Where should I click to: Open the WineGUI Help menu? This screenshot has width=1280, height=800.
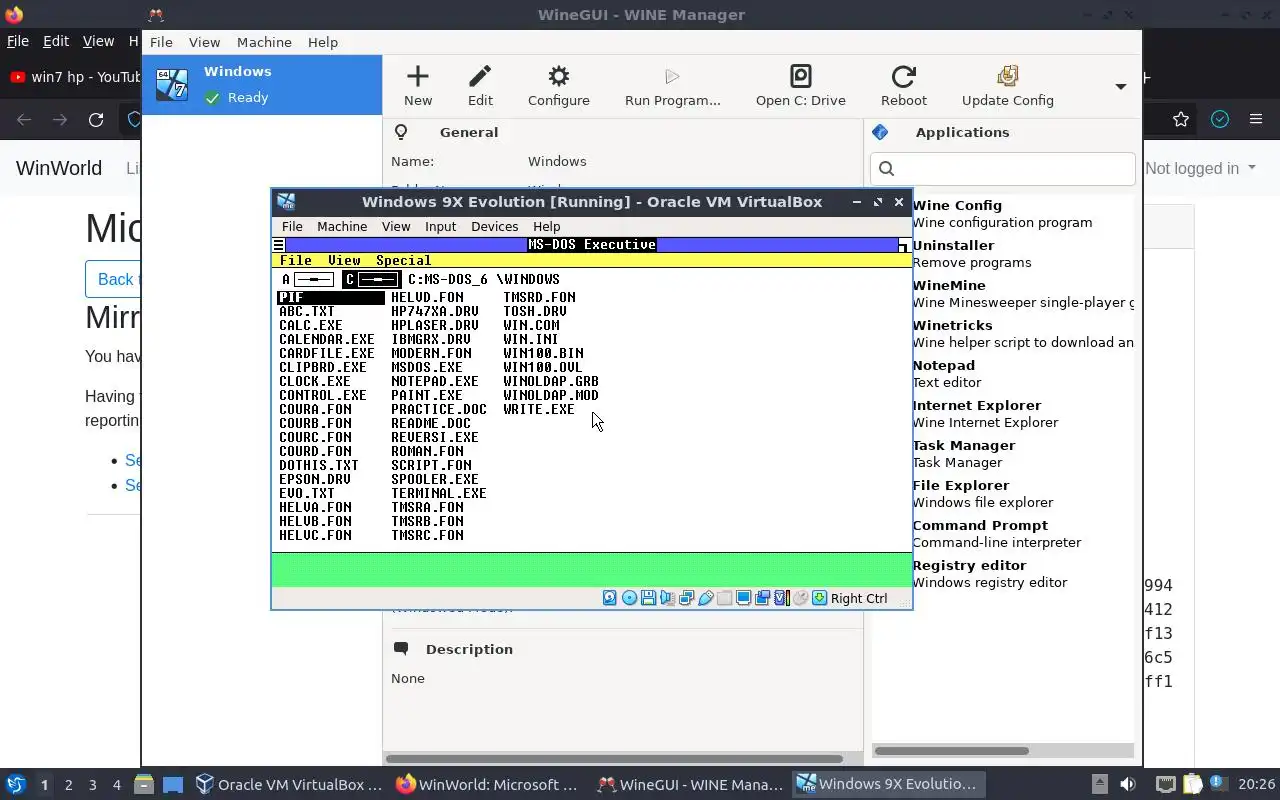[x=323, y=42]
